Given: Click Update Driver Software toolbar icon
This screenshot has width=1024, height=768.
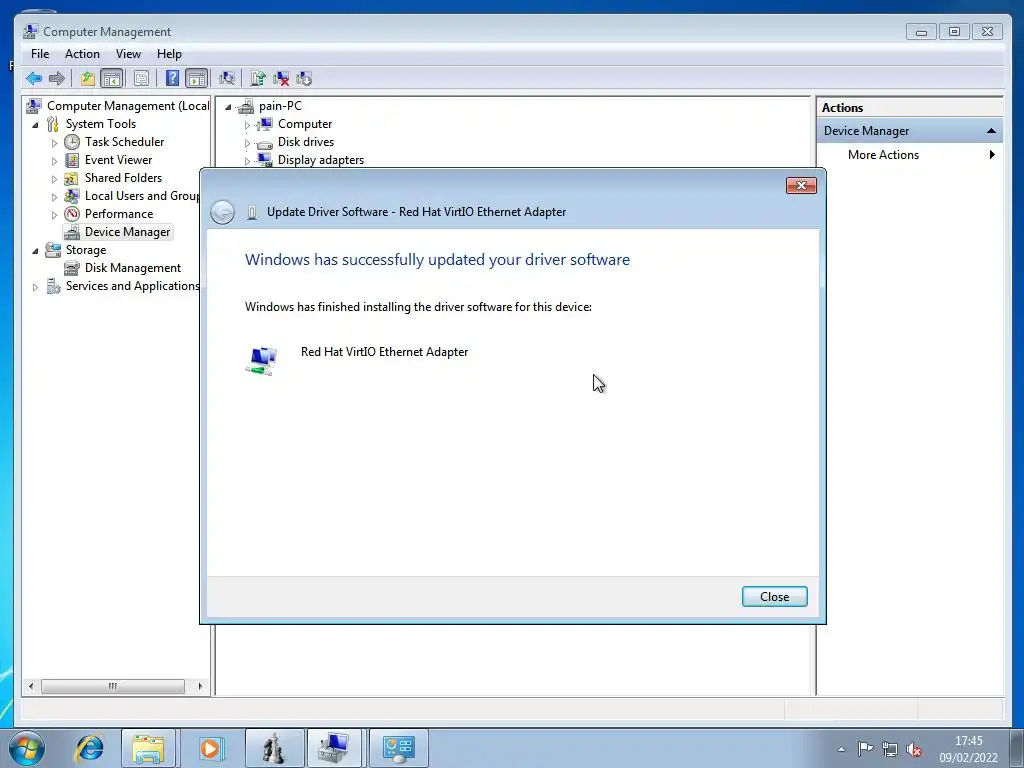Looking at the screenshot, I should coord(258,79).
